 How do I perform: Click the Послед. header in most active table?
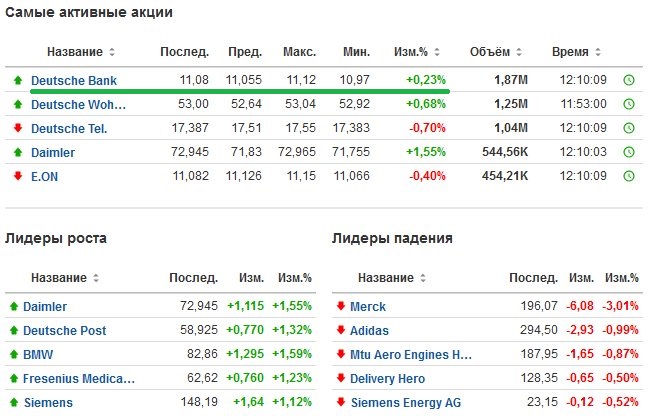coord(185,52)
